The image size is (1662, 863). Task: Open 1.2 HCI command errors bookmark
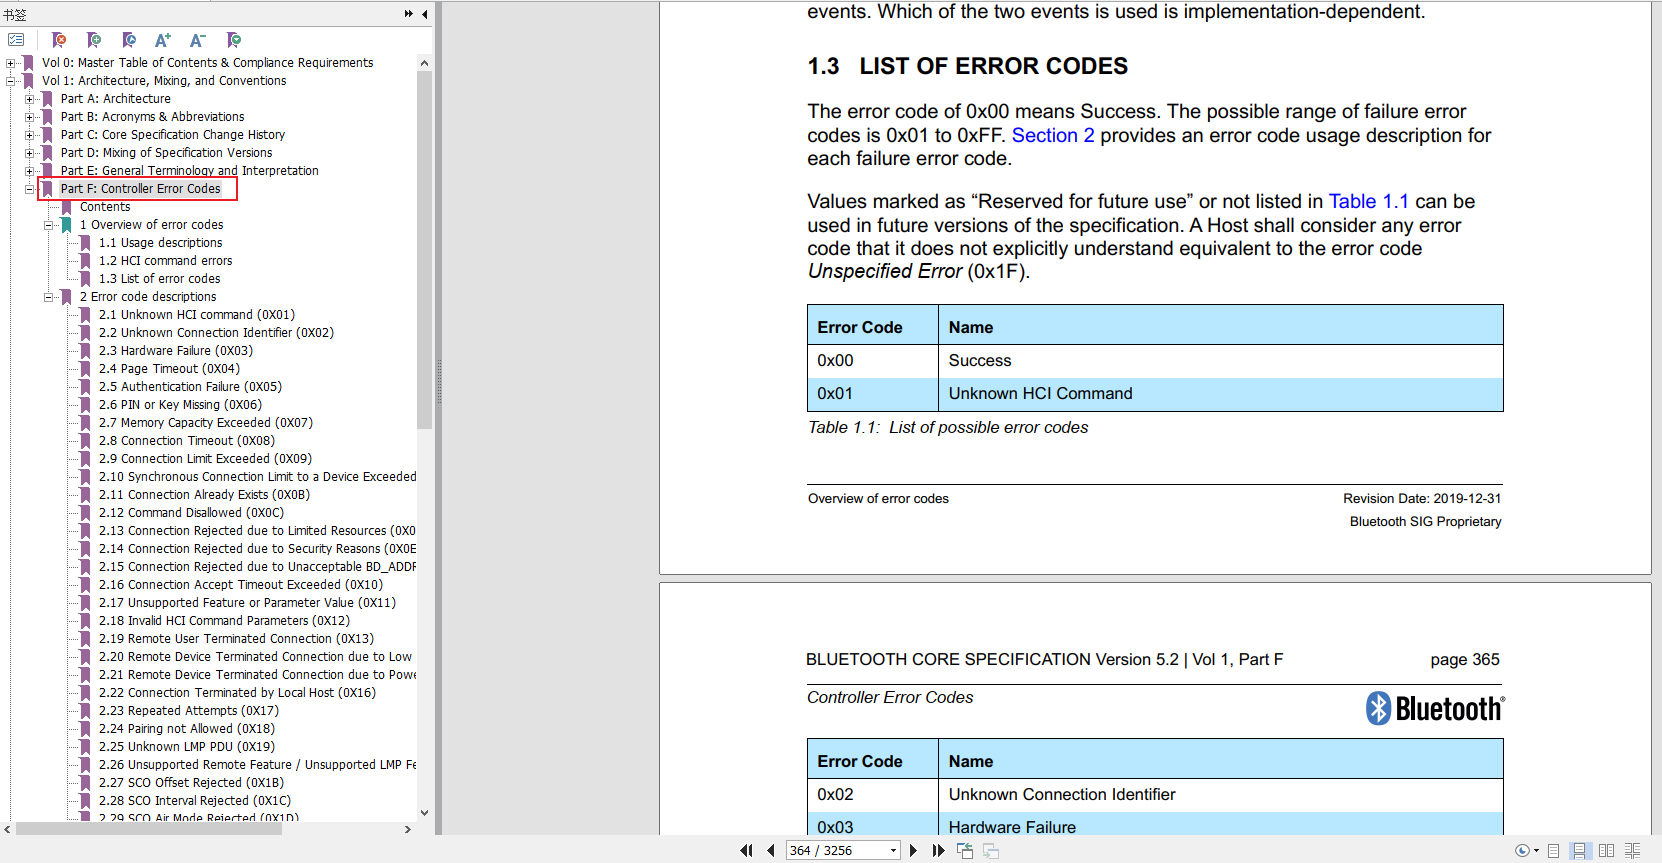coord(165,261)
